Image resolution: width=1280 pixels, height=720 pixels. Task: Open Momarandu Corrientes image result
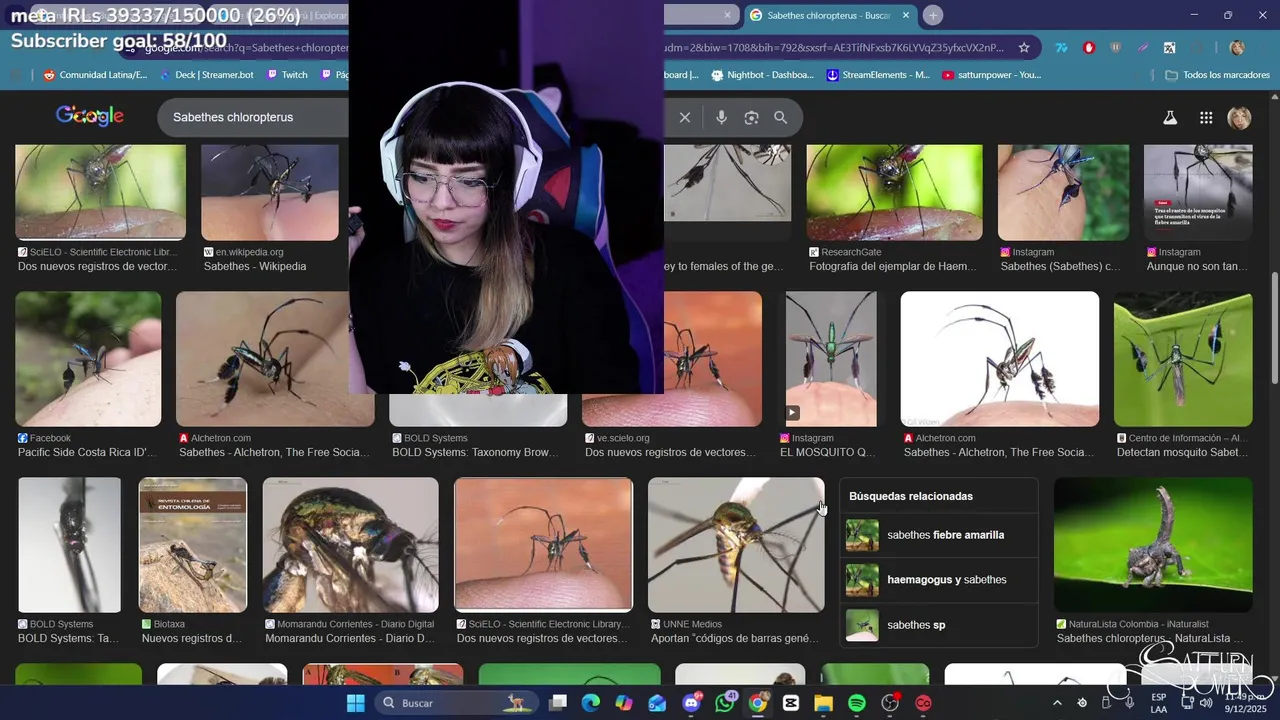tap(350, 545)
